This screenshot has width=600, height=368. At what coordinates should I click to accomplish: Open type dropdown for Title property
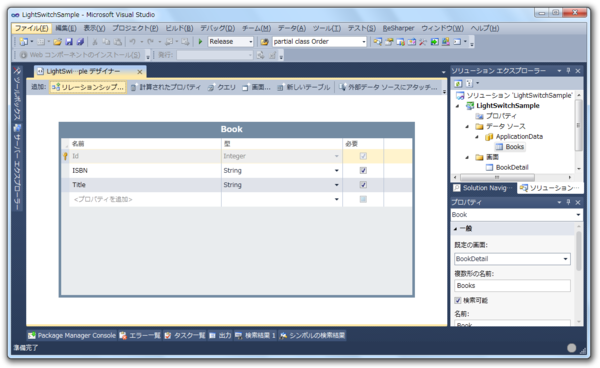click(337, 185)
